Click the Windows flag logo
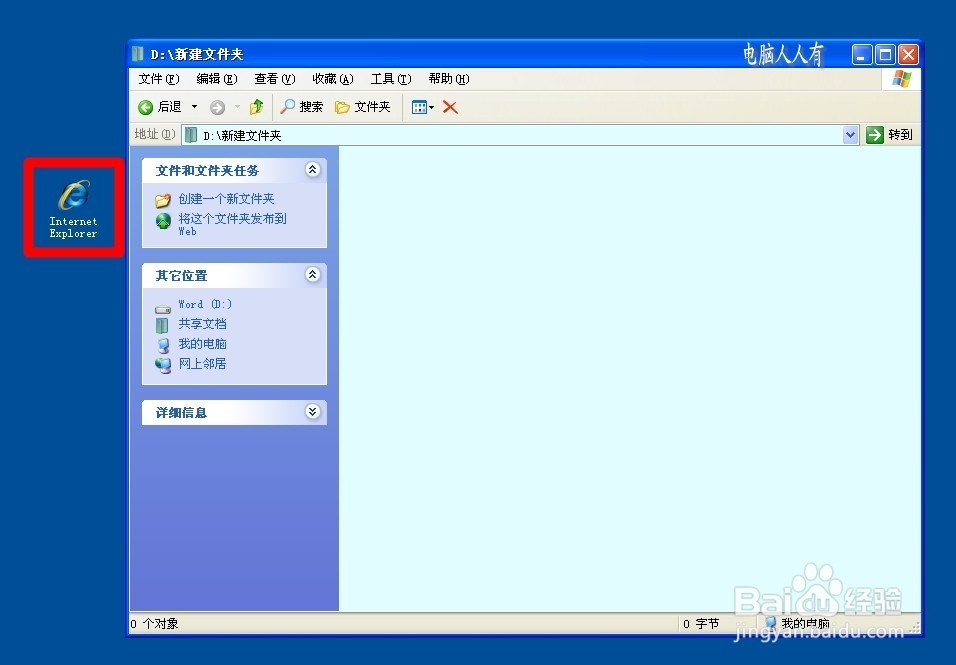The image size is (956, 665). point(901,79)
